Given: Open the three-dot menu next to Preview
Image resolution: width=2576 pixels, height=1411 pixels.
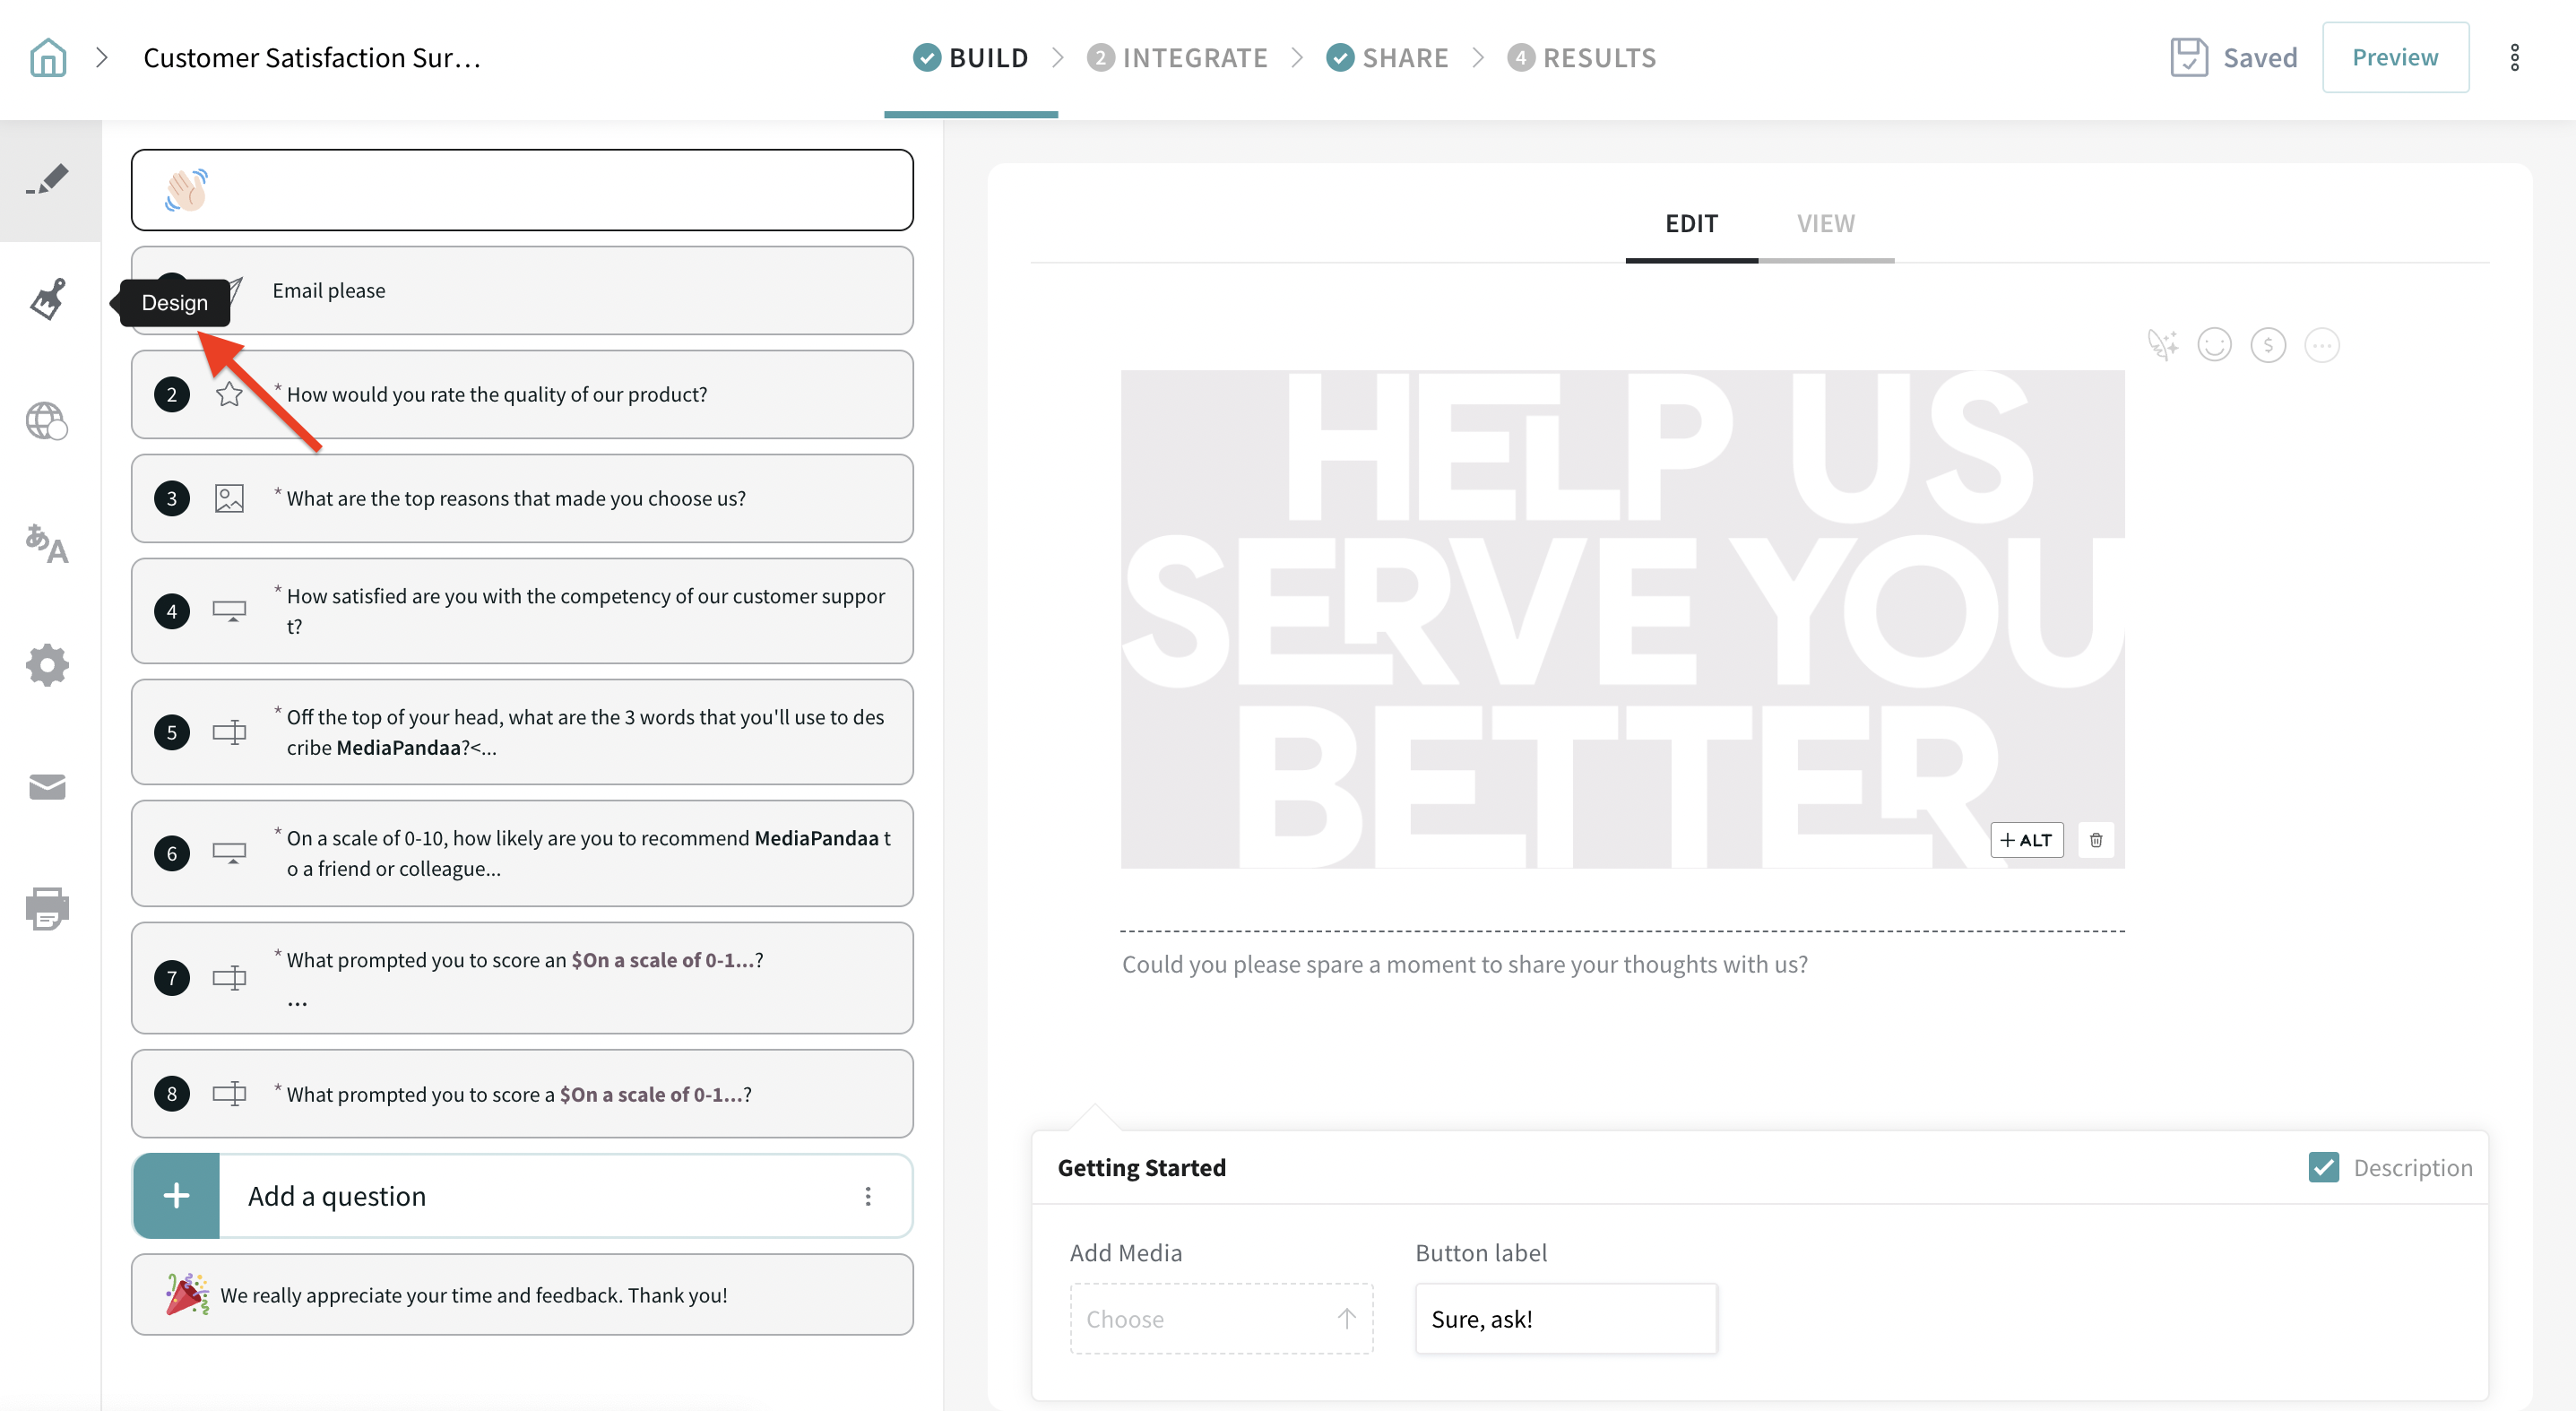Looking at the screenshot, I should [2514, 57].
